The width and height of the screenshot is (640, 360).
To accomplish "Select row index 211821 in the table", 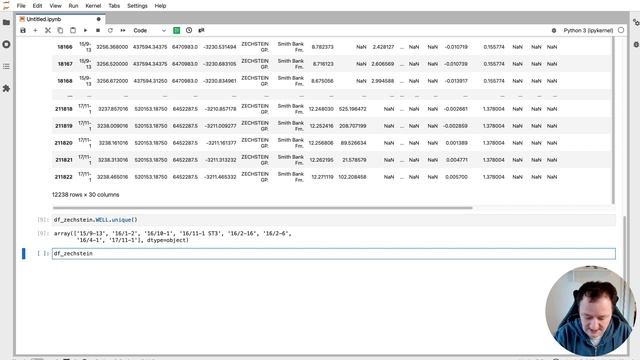I will tap(64, 160).
